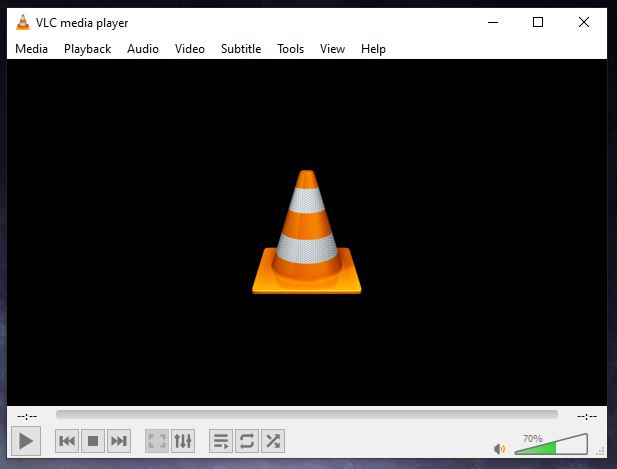Viewport: 617px width, 469px height.
Task: Click VLC cone icon in title bar
Action: click(x=23, y=22)
